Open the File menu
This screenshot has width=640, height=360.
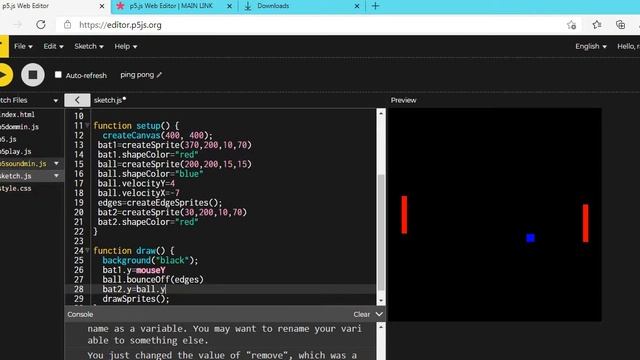click(23, 47)
